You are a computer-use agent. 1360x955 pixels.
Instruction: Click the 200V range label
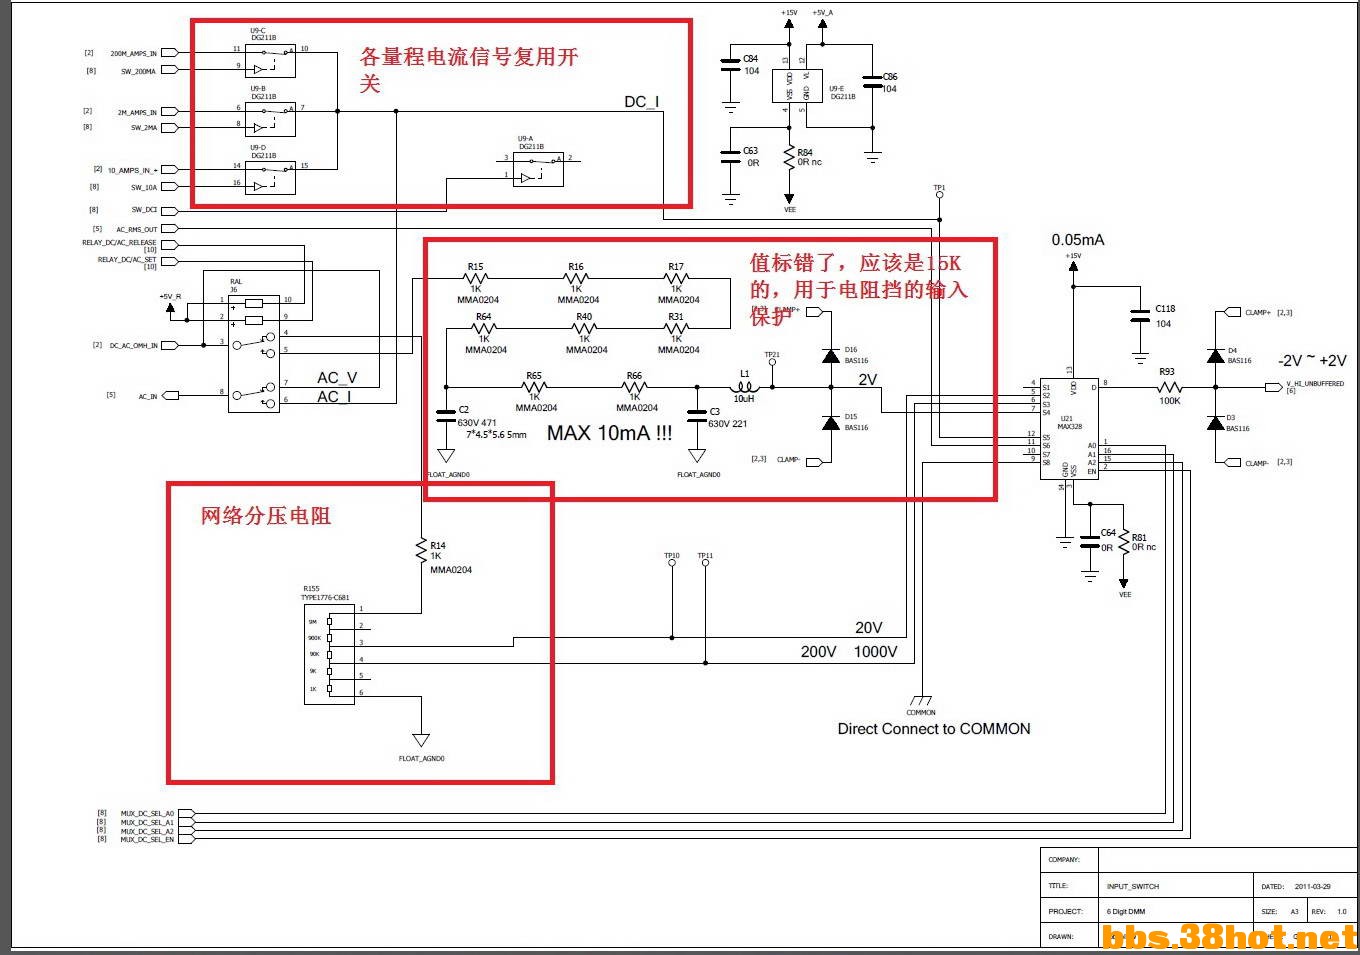click(x=818, y=652)
